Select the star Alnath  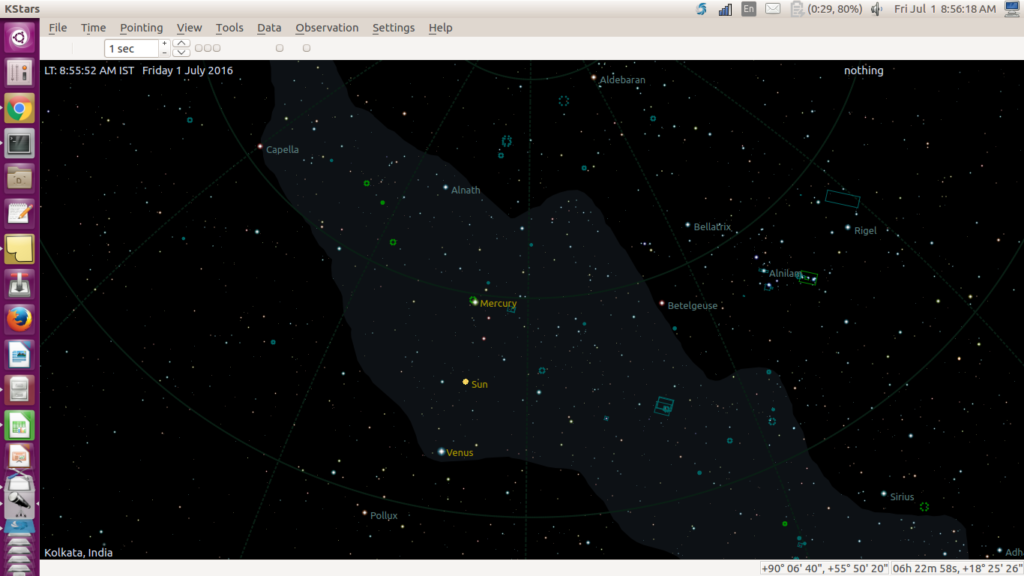446,187
